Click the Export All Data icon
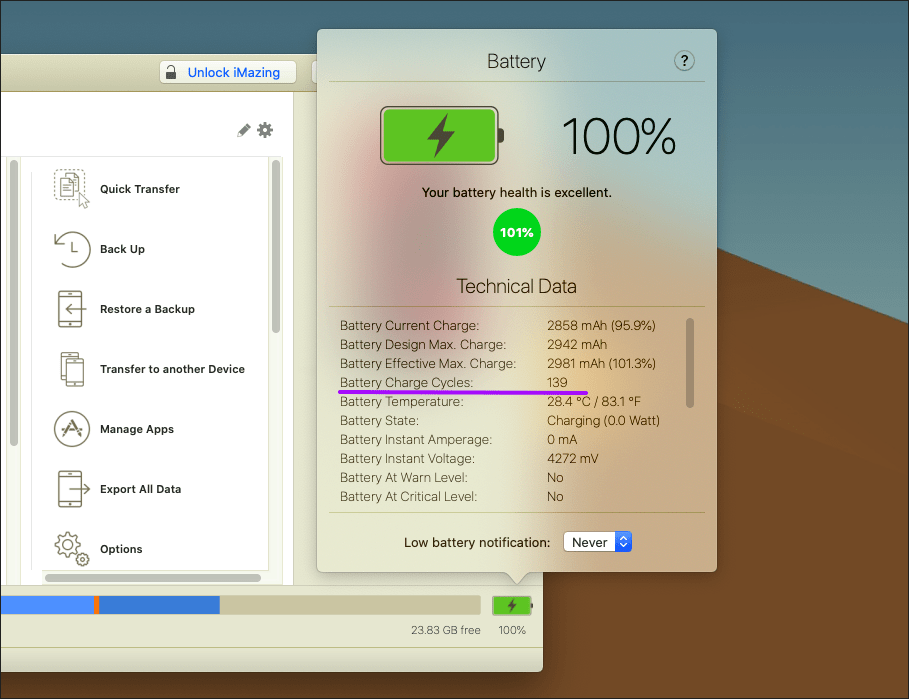 point(71,489)
